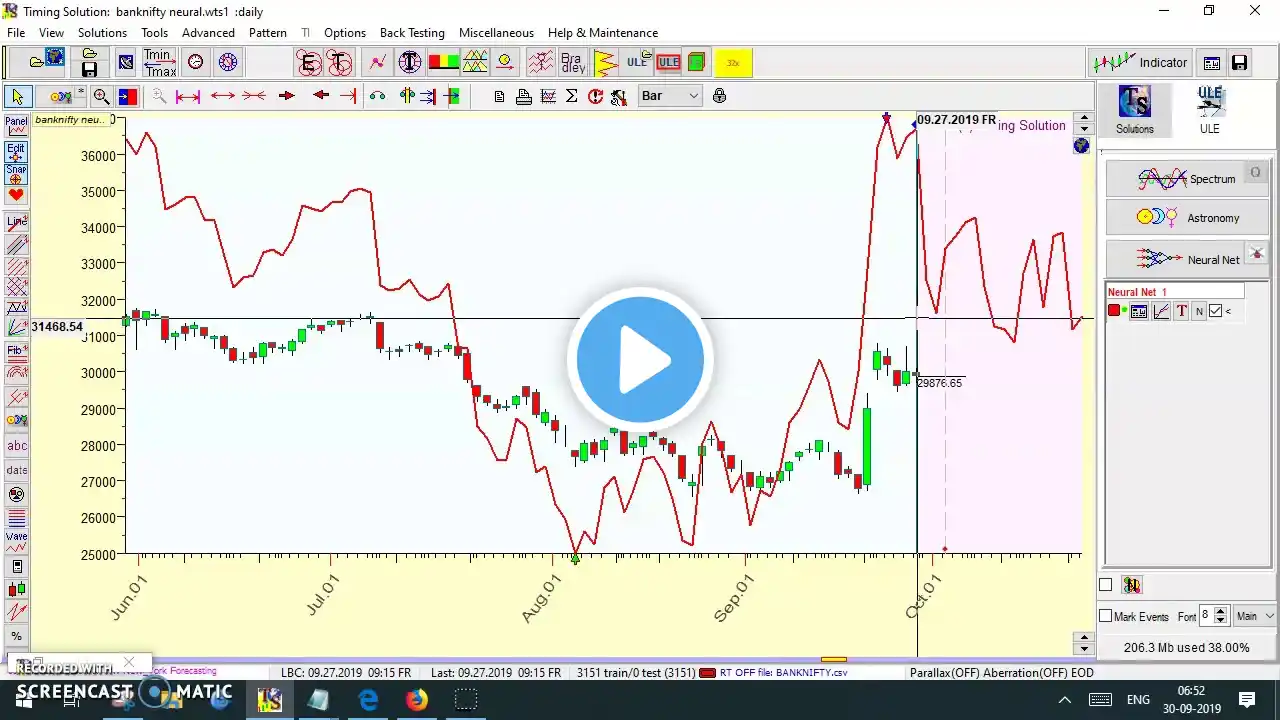Tick the empty checkbox above Mark Events
Viewport: 1280px width, 720px height.
[1105, 585]
